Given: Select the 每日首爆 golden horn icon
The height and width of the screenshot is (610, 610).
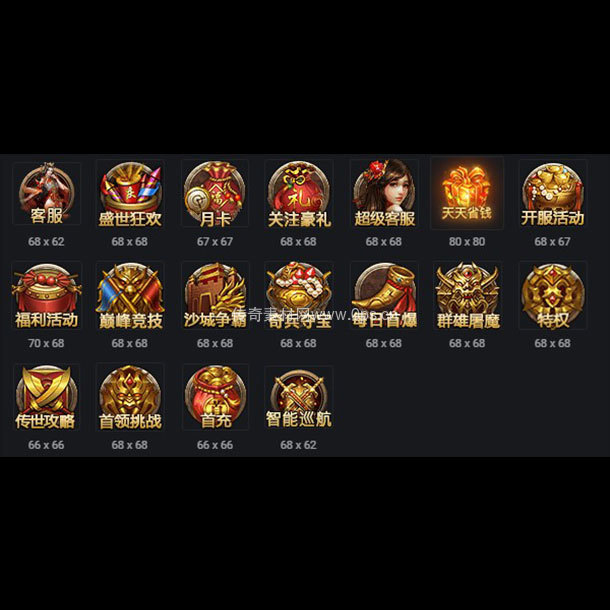Looking at the screenshot, I should click(384, 295).
